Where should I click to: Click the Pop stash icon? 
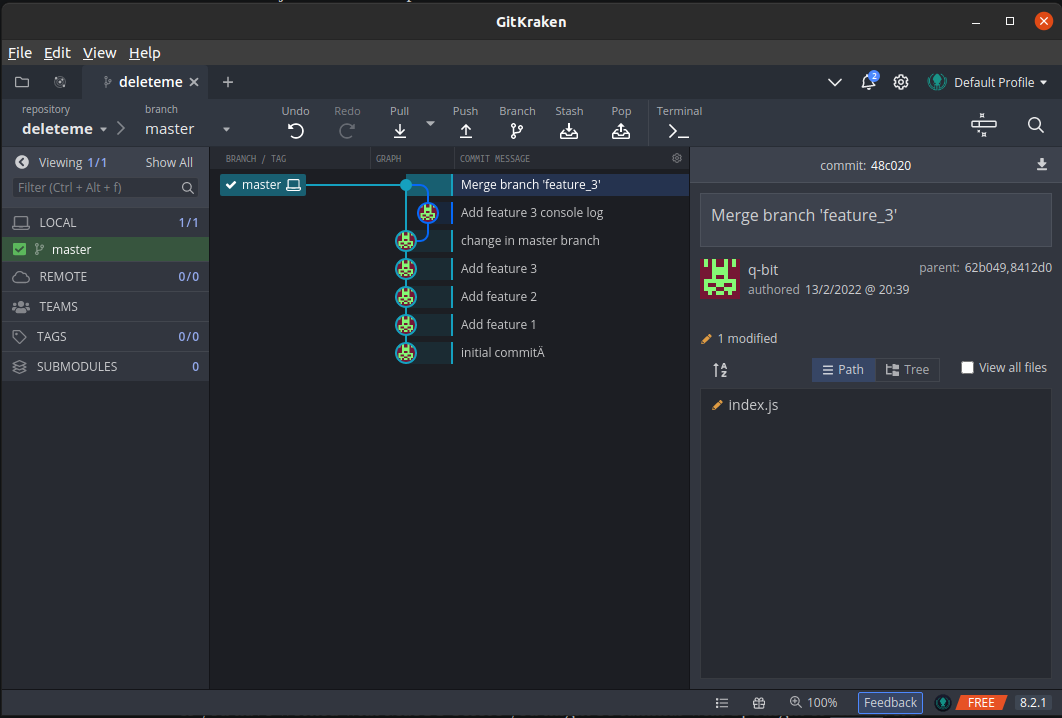(x=621, y=131)
